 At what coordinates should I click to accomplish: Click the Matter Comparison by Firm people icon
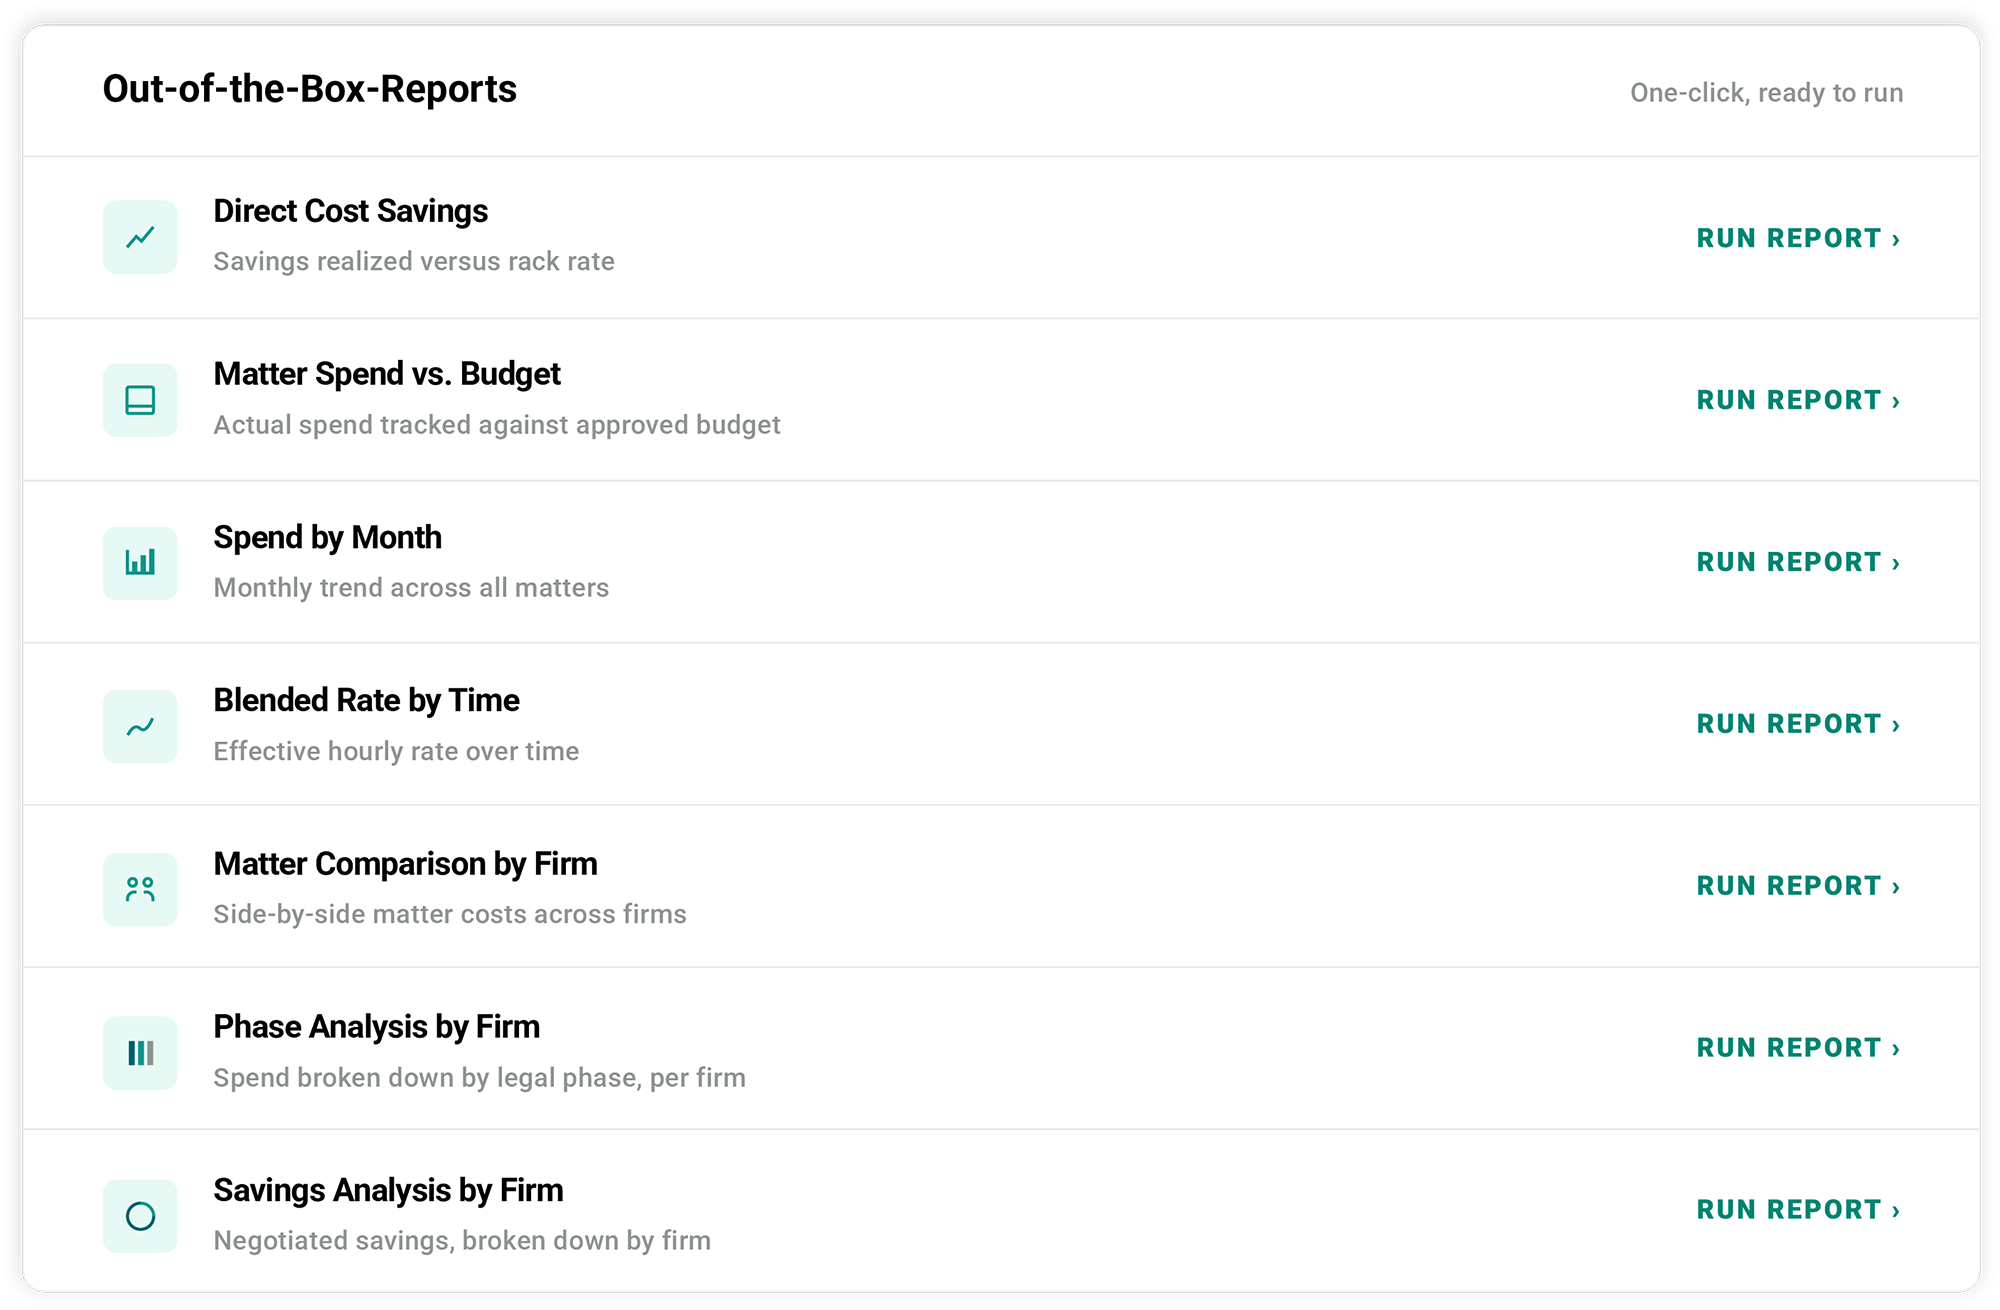(x=140, y=889)
